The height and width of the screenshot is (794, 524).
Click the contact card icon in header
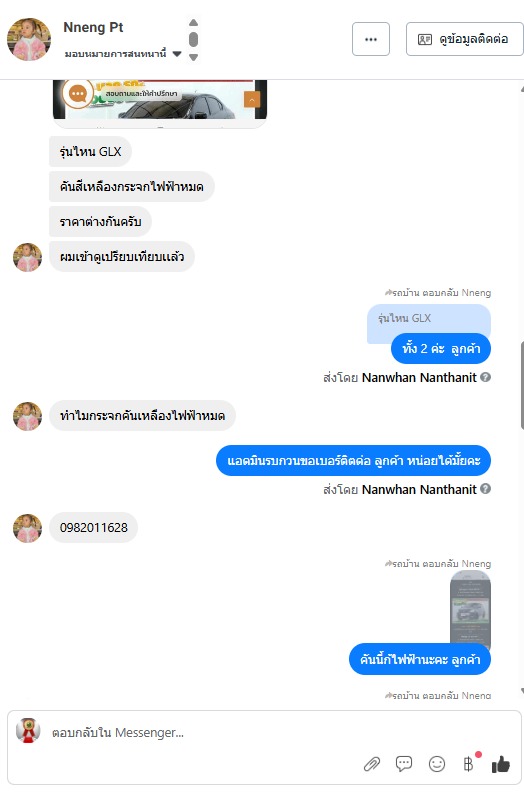point(425,39)
